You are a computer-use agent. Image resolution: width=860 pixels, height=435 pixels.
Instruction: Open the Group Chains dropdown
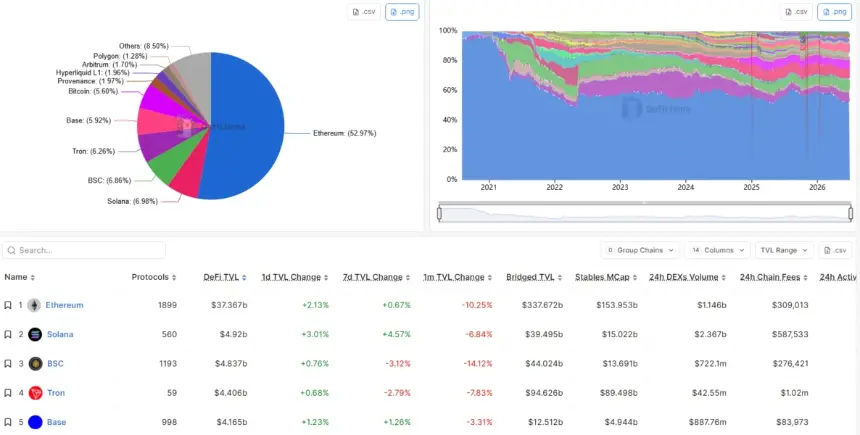point(640,250)
